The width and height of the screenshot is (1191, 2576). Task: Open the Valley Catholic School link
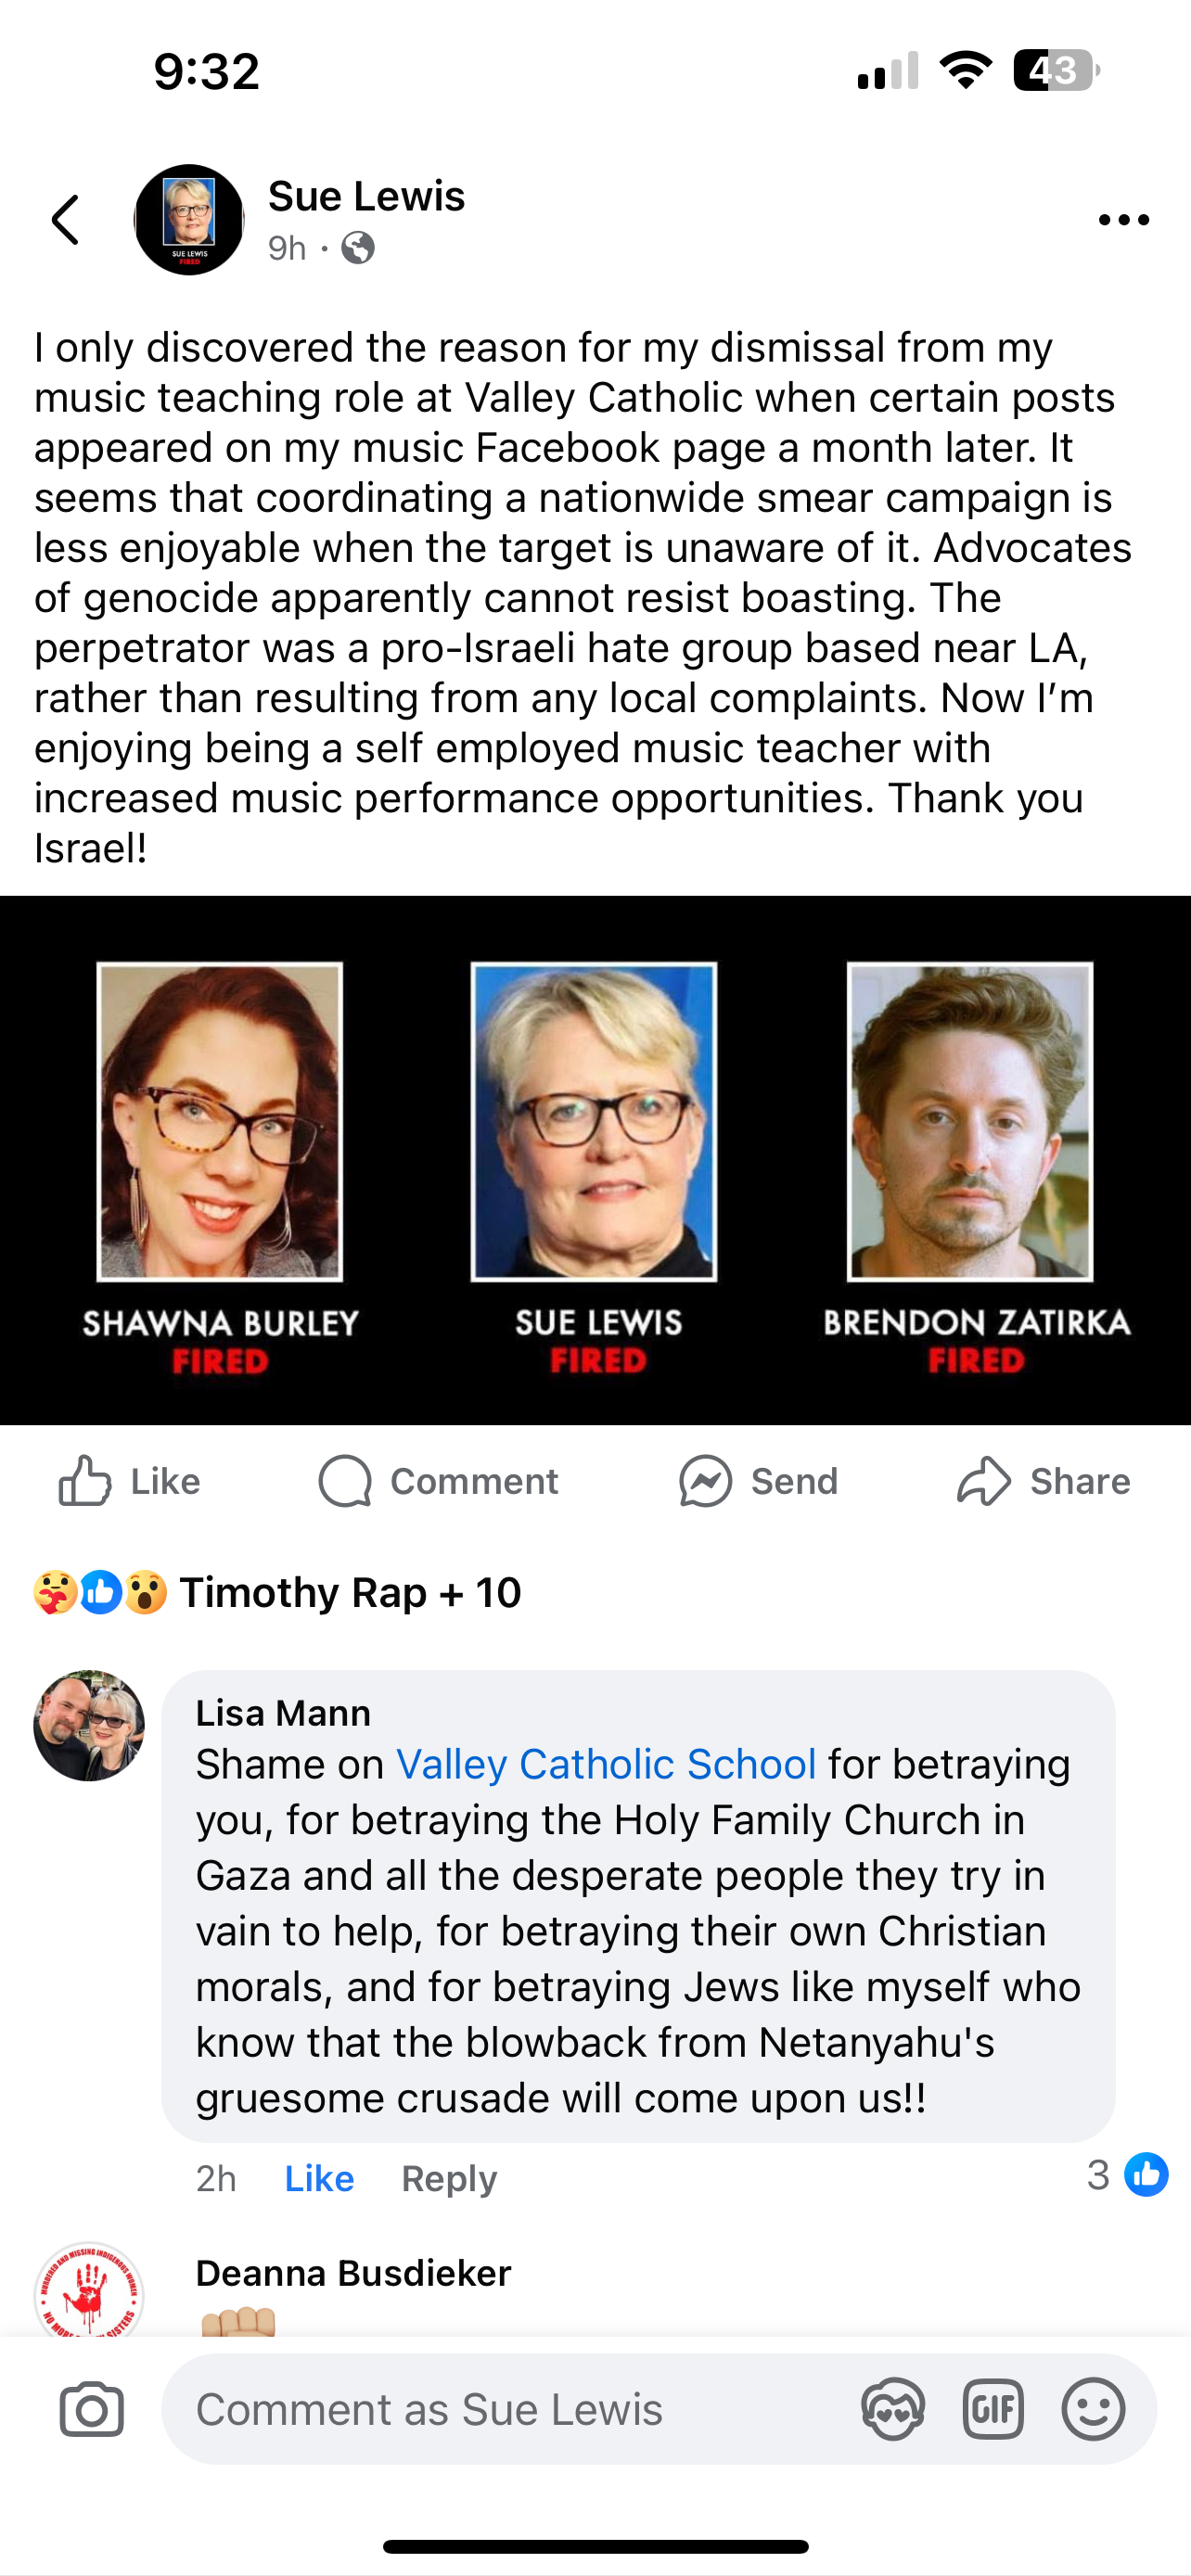[606, 1764]
